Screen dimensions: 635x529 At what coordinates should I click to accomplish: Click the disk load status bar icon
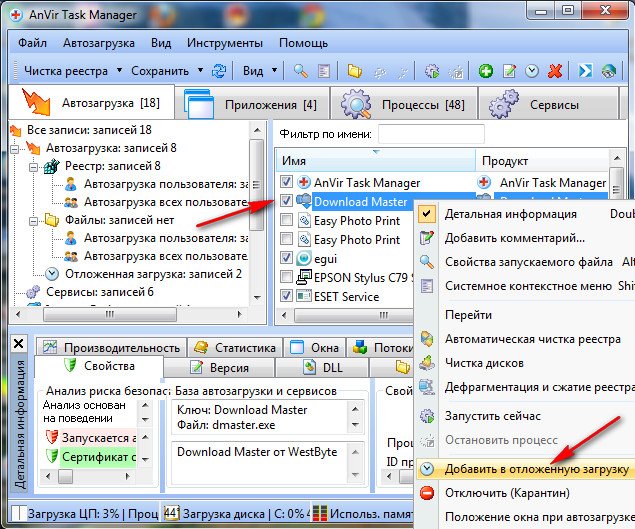coord(170,513)
